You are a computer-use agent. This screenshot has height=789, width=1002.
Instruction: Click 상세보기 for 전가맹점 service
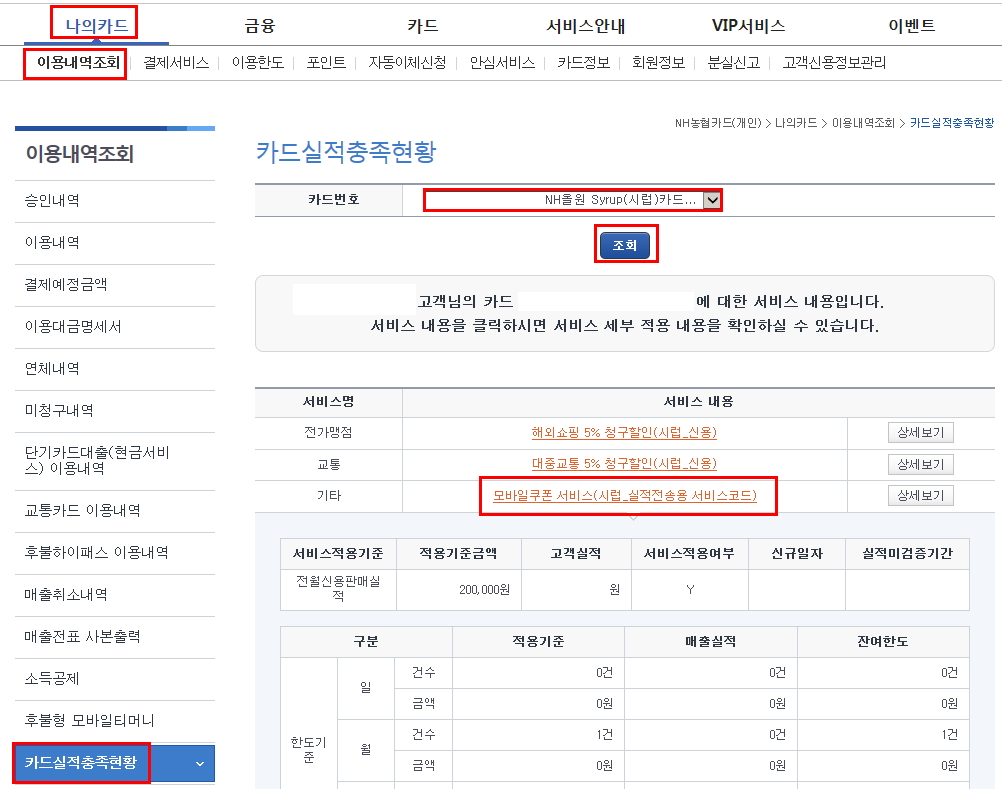(x=920, y=433)
